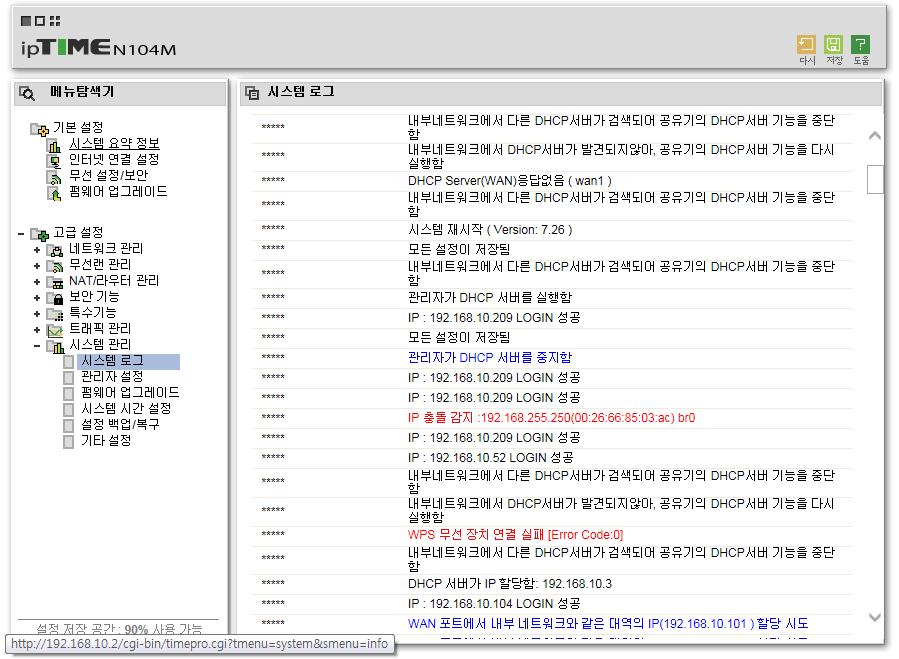Click the 저장 (save) icon
Image resolution: width=899 pixels, height=659 pixels.
tap(833, 45)
